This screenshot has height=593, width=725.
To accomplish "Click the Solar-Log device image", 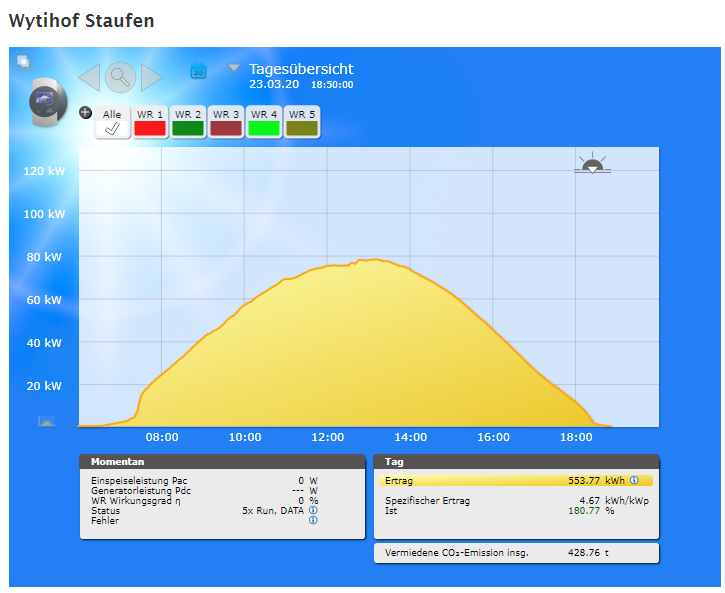I will [x=48, y=102].
